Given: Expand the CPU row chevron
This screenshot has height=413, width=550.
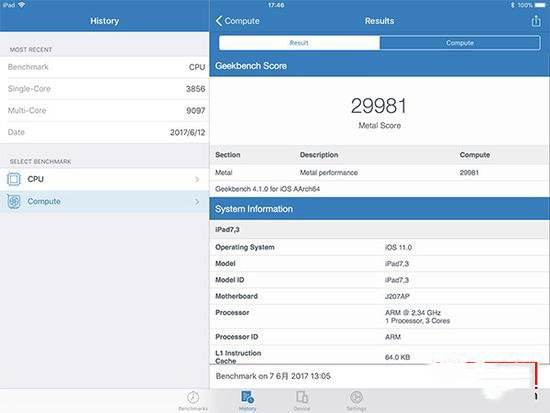Looking at the screenshot, I should point(197,179).
